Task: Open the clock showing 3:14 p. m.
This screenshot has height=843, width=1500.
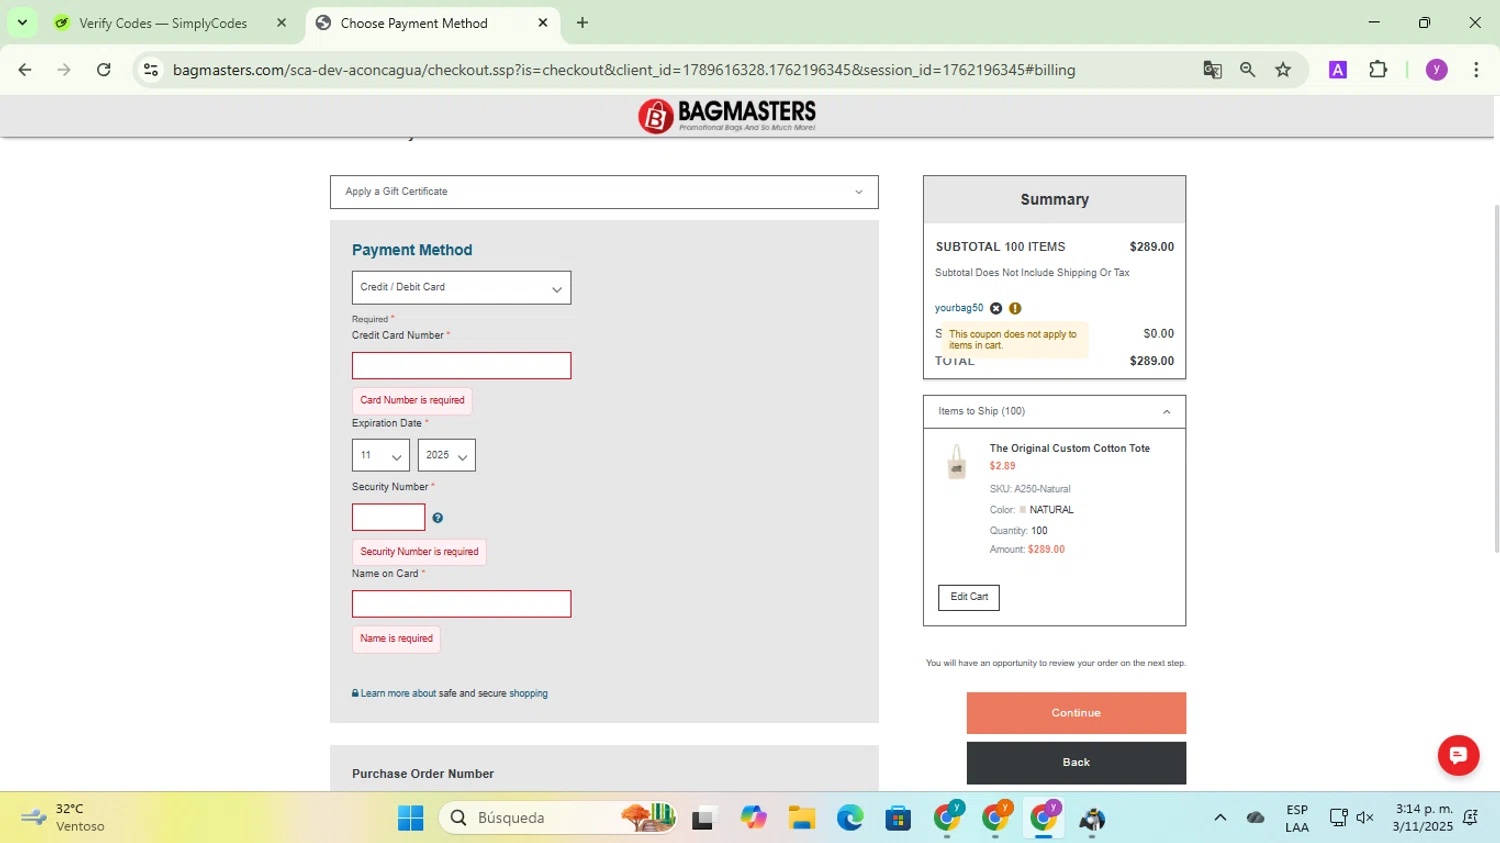Action: pos(1424,818)
